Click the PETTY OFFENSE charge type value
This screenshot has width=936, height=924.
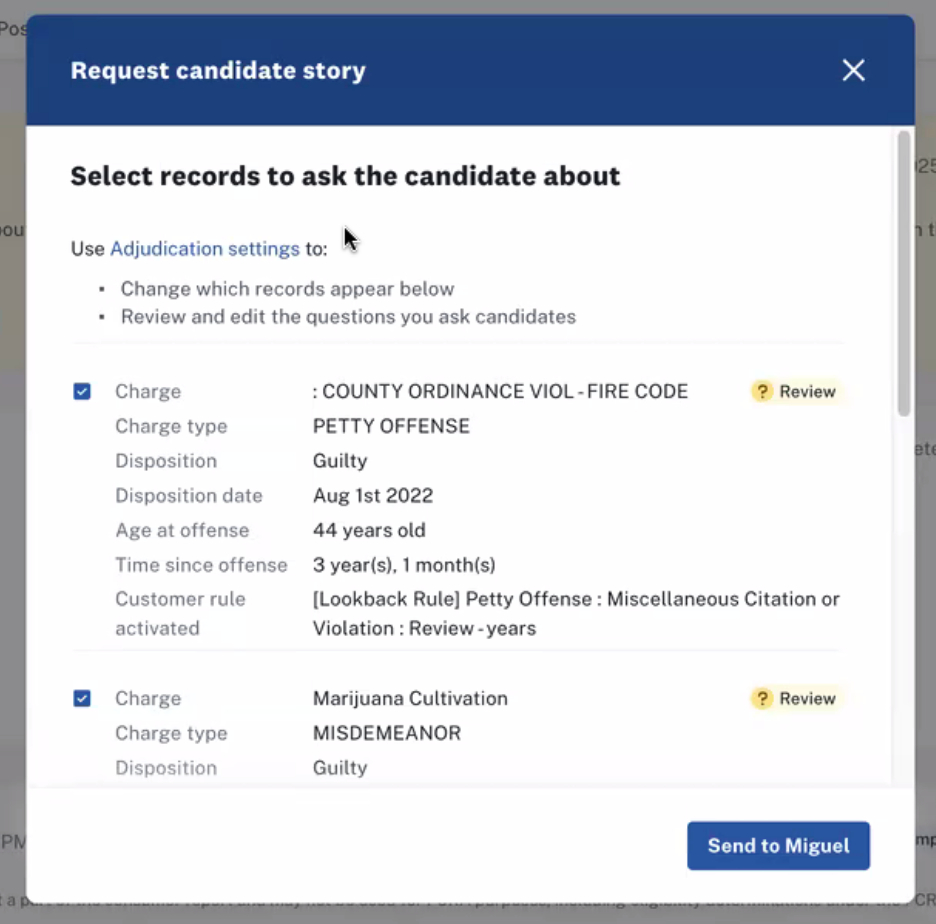coord(391,427)
